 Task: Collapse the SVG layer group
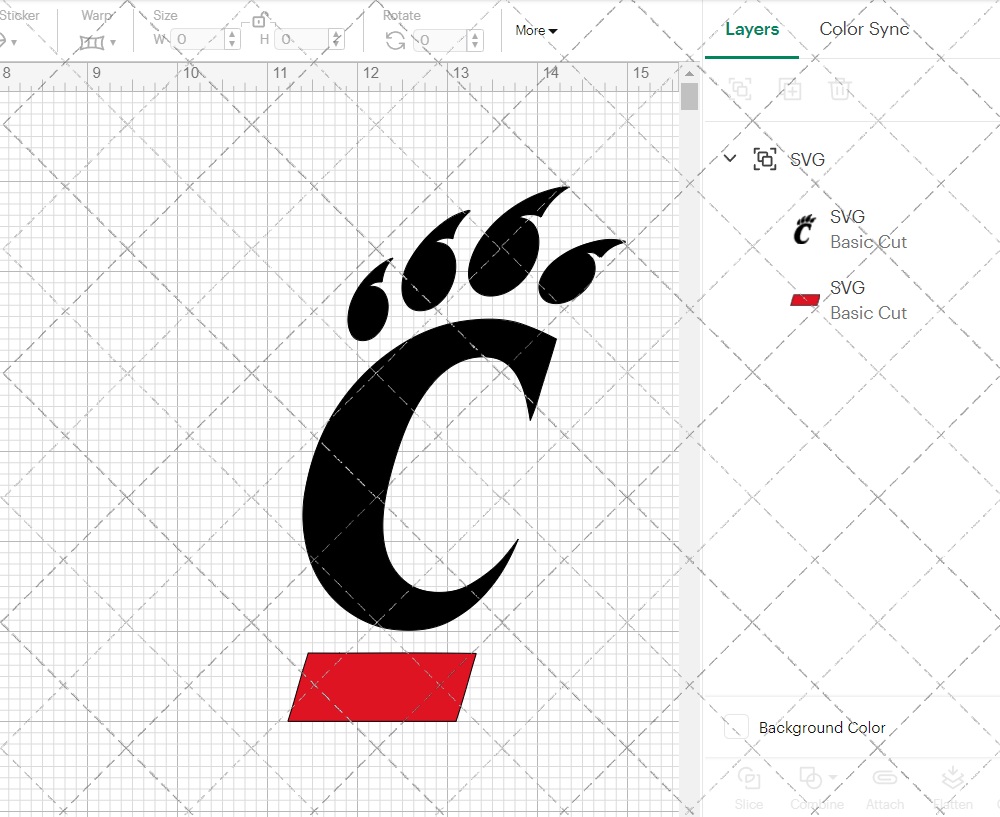click(x=729, y=158)
